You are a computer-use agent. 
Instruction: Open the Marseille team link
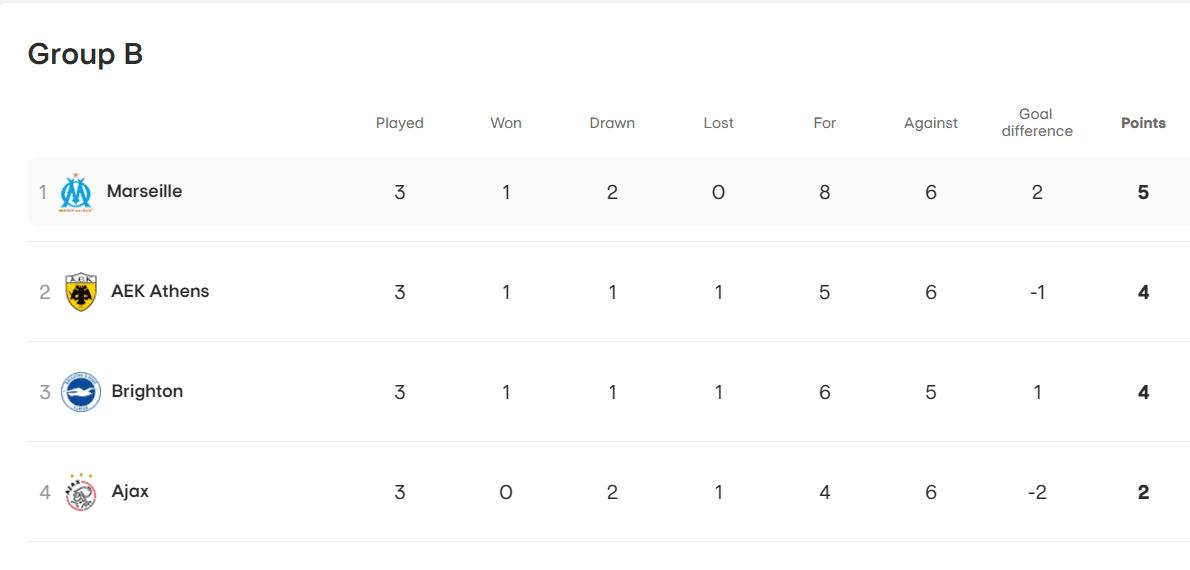144,191
